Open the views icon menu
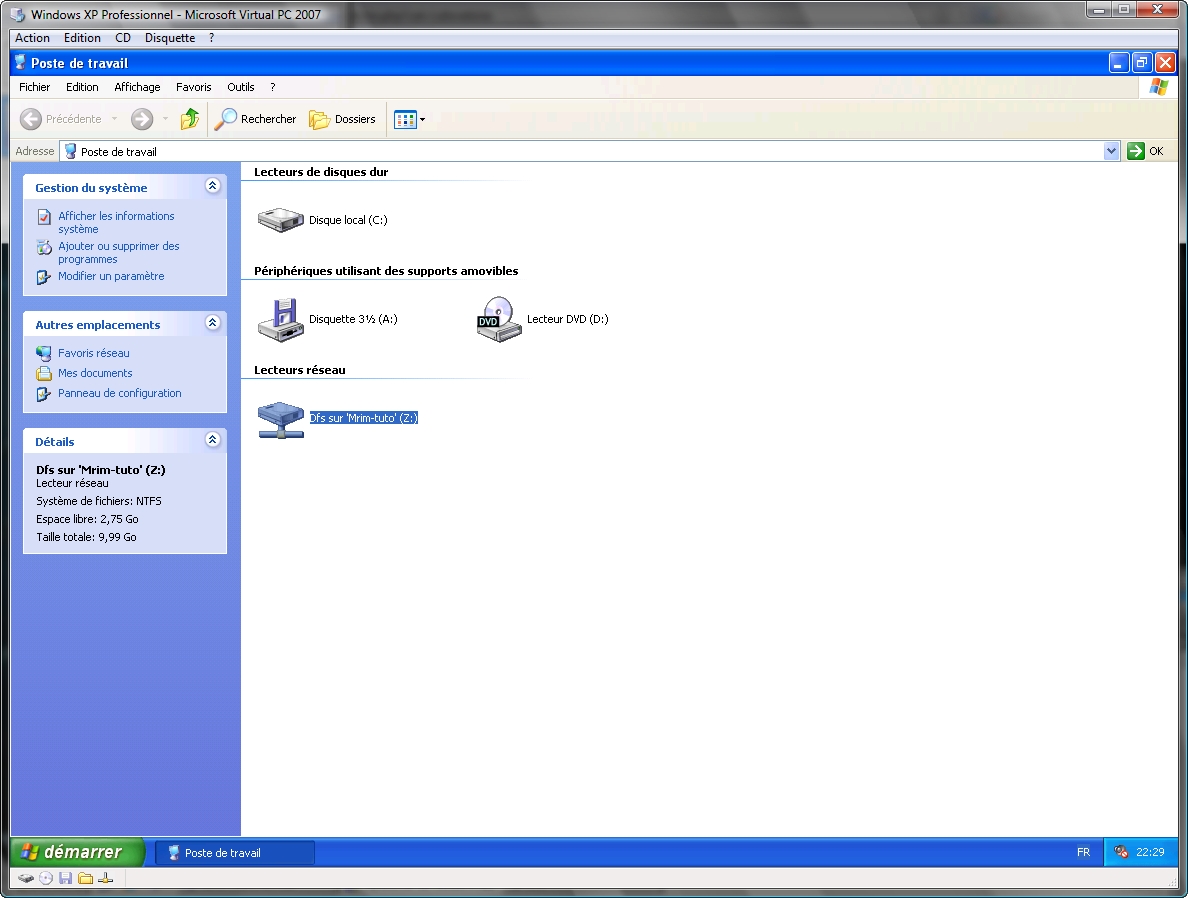This screenshot has width=1188, height=898. coord(410,119)
